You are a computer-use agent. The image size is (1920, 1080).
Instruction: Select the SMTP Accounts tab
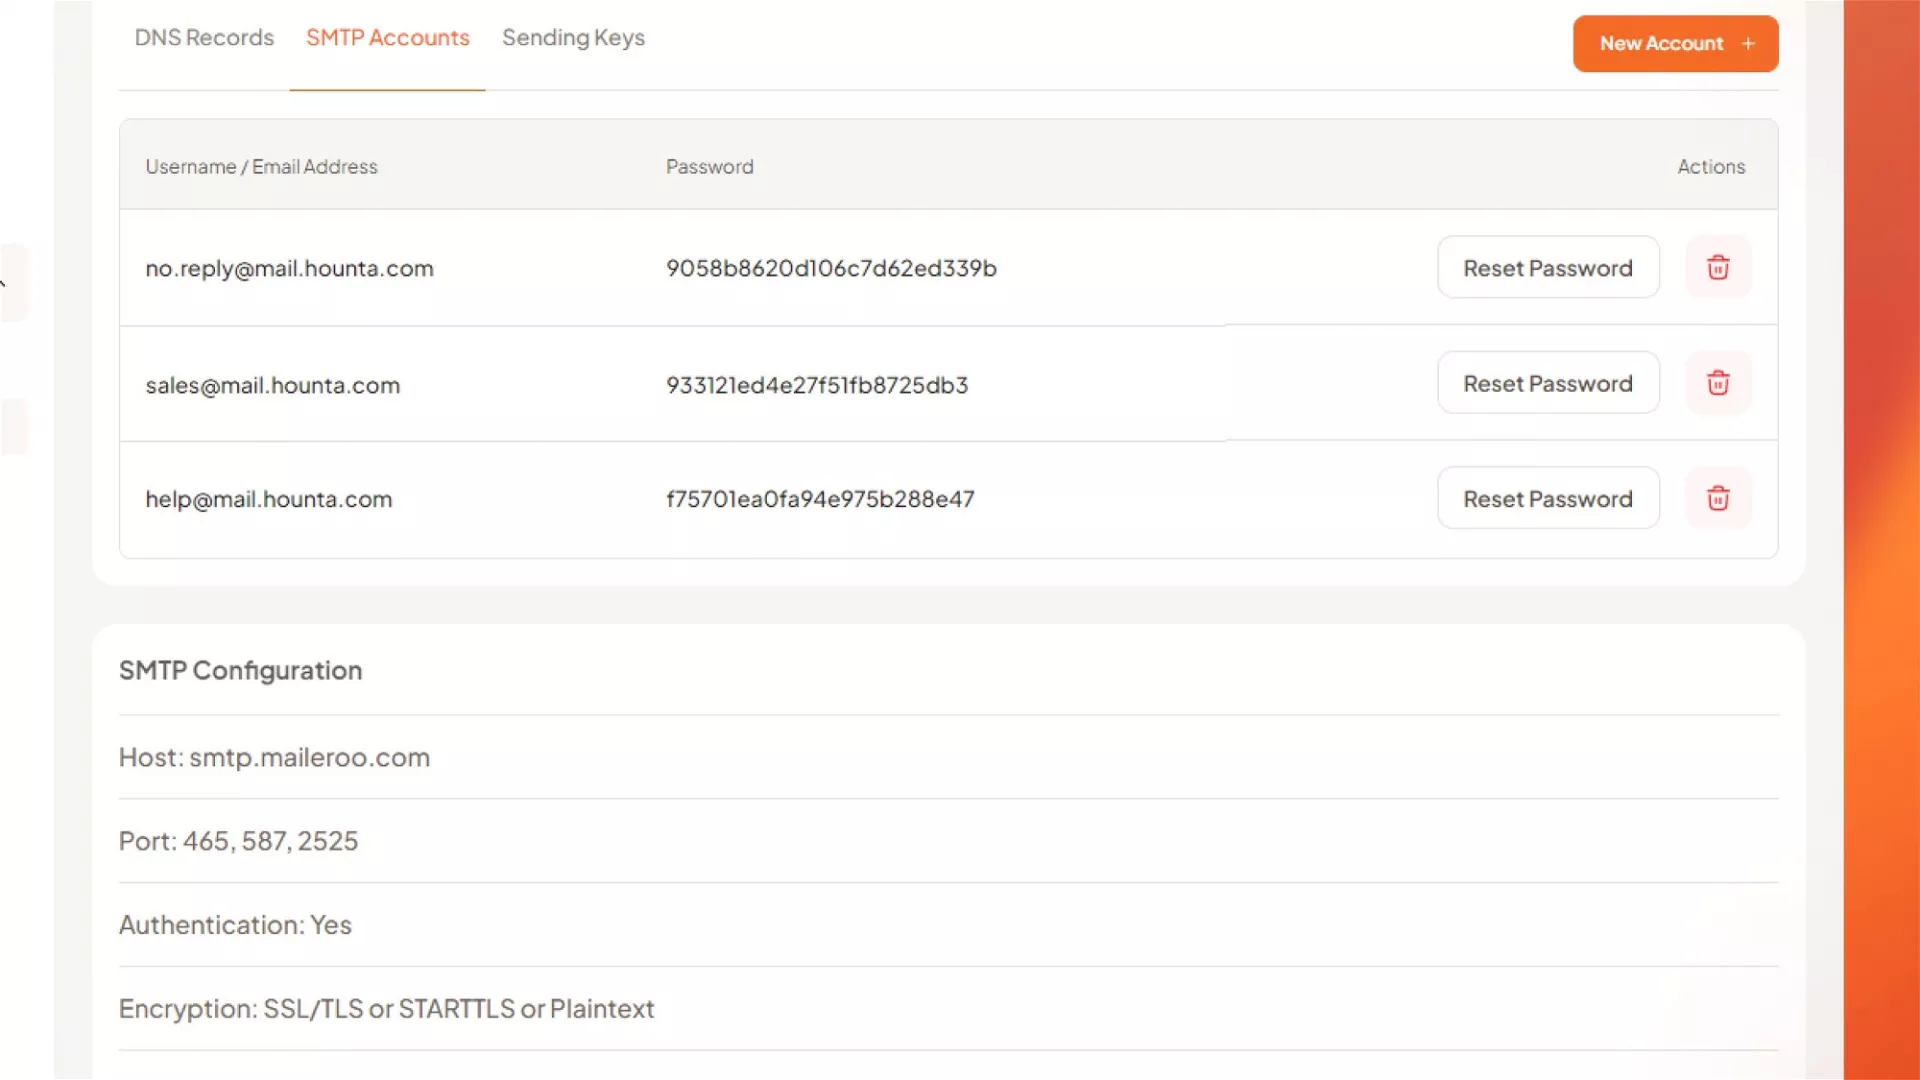click(387, 38)
